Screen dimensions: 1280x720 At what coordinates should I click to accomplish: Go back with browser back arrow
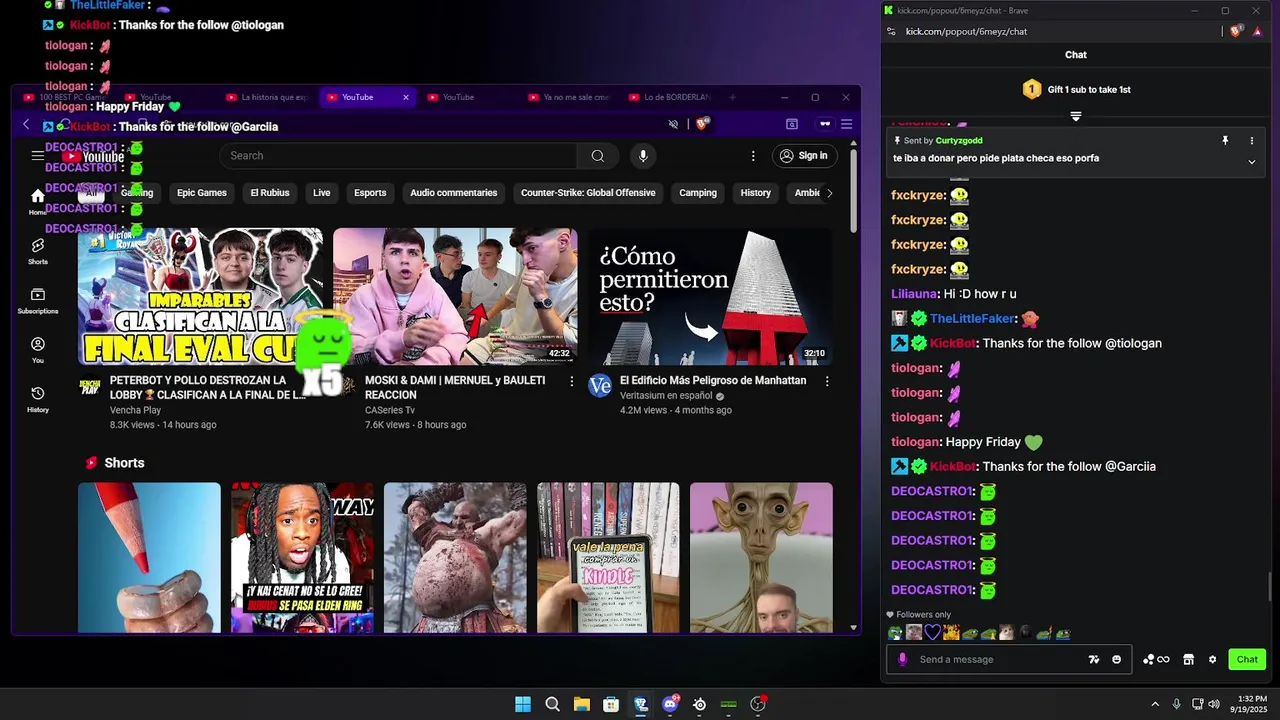point(26,125)
